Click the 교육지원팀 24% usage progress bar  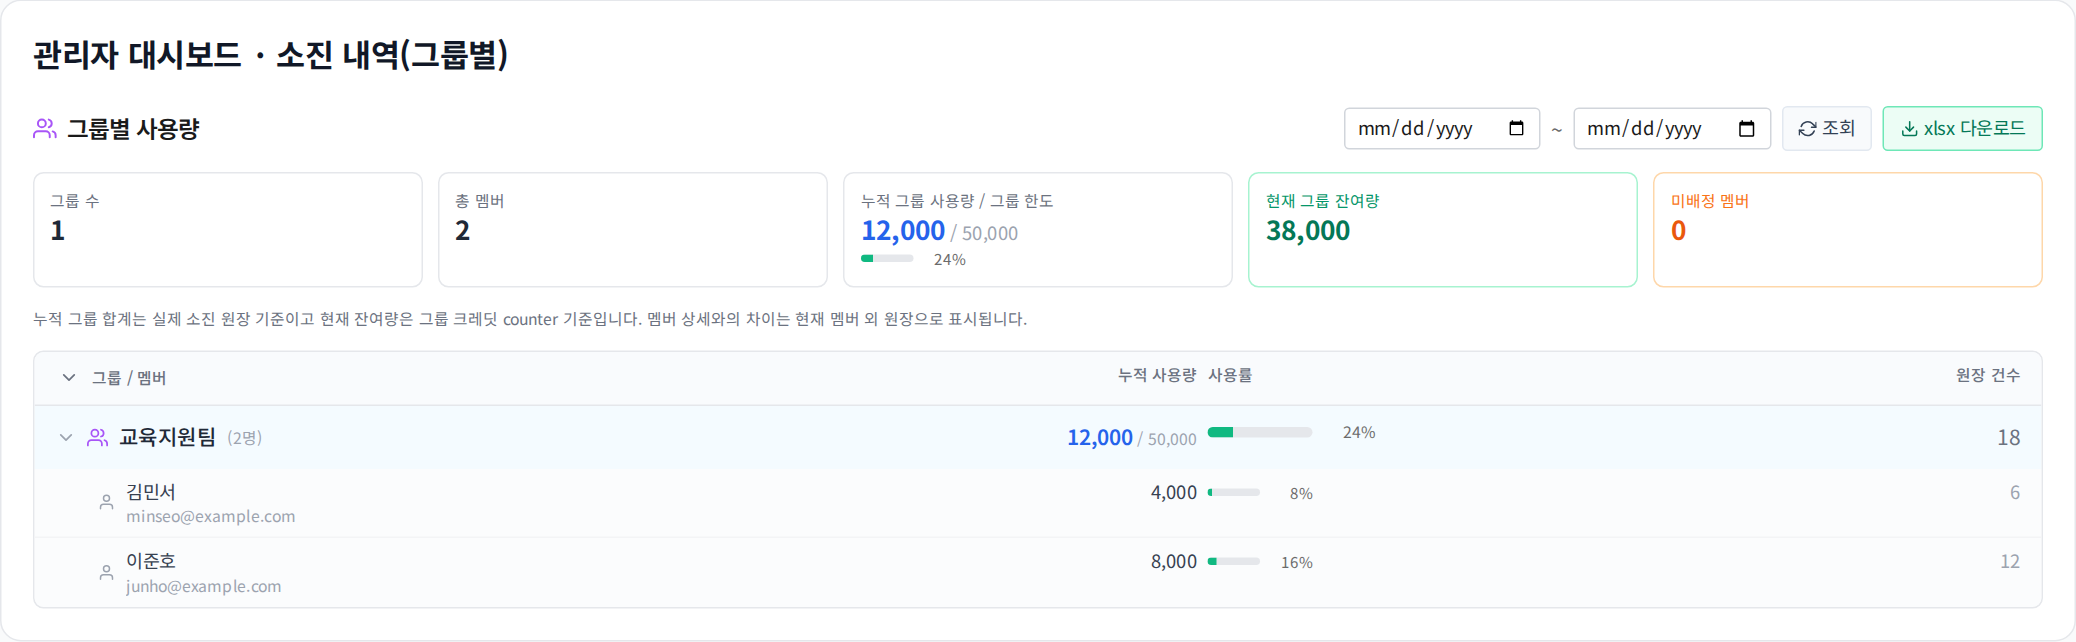tap(1259, 432)
